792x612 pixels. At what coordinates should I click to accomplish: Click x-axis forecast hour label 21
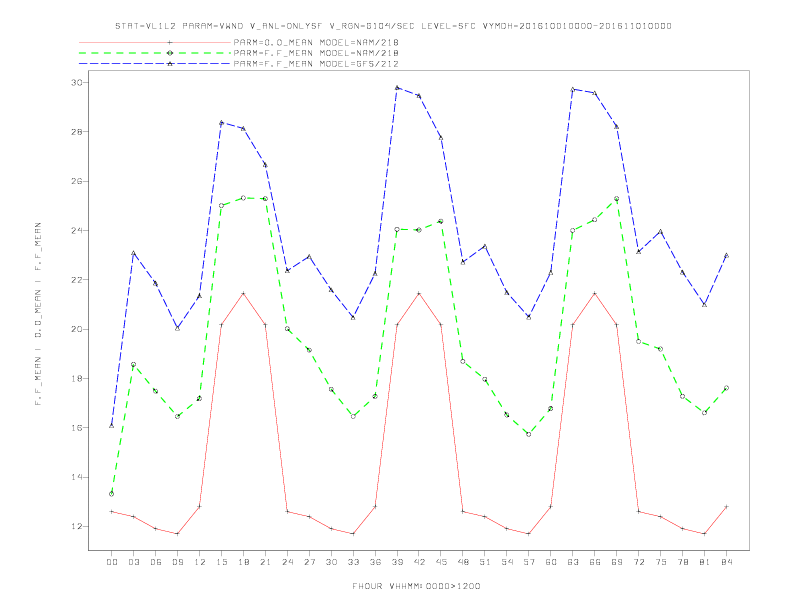tap(265, 562)
